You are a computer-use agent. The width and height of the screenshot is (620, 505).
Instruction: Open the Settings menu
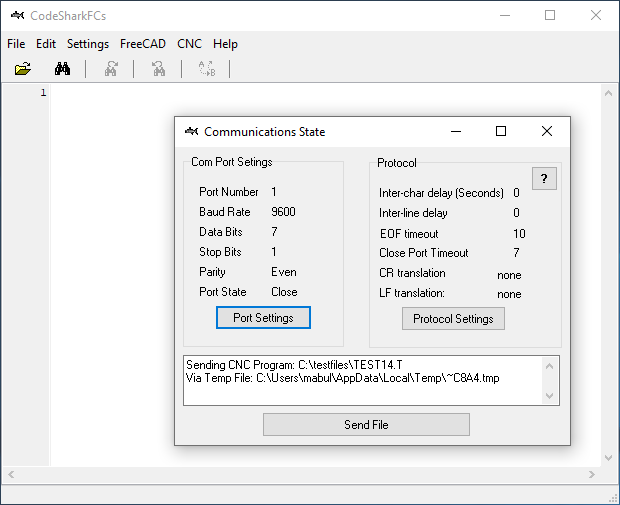[x=88, y=44]
